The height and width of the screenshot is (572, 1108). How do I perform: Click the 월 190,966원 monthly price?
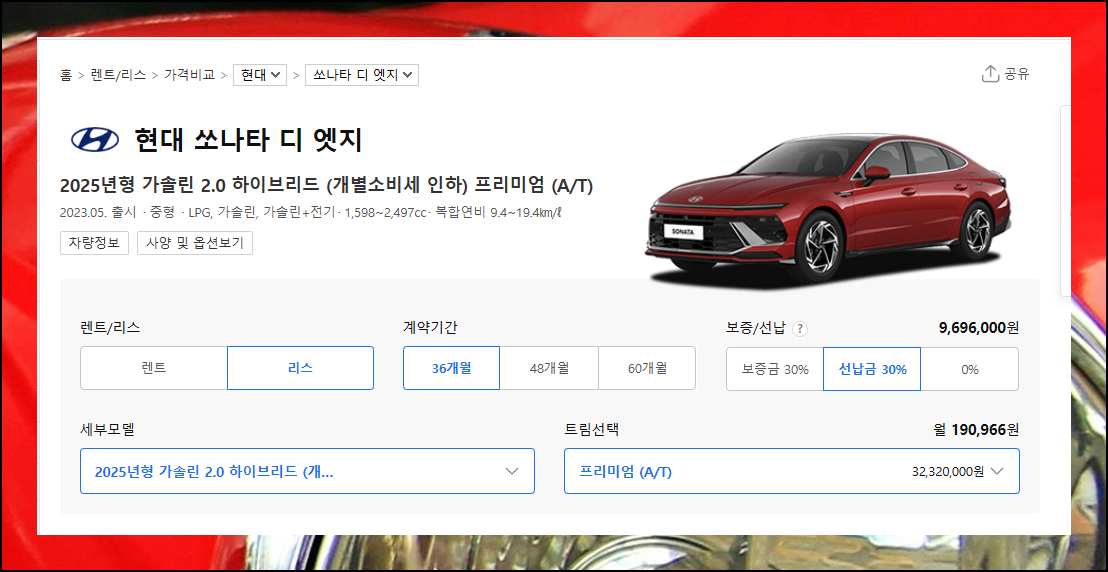click(x=976, y=430)
